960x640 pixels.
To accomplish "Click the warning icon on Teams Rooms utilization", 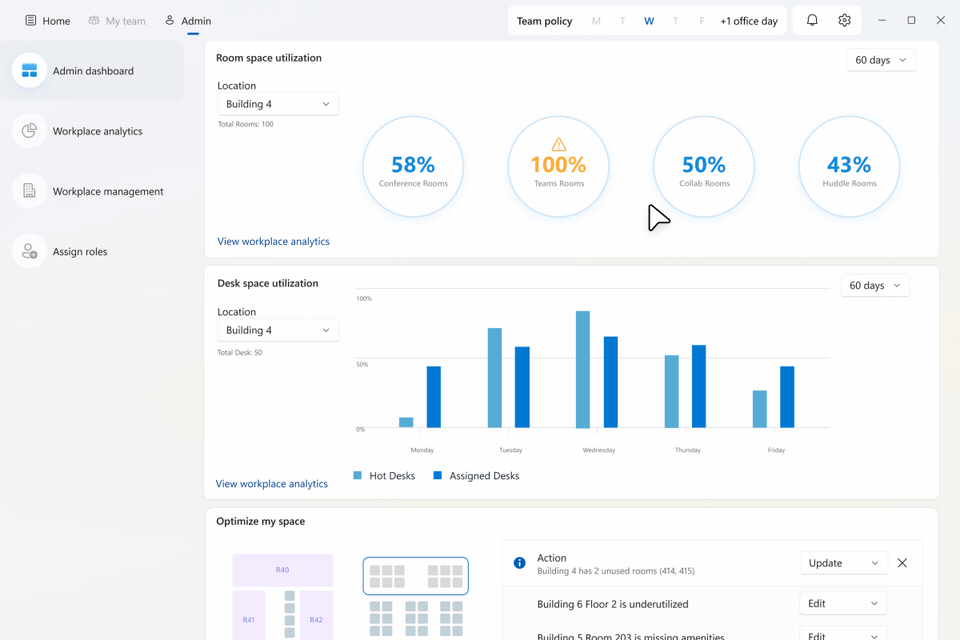I will pos(558,145).
